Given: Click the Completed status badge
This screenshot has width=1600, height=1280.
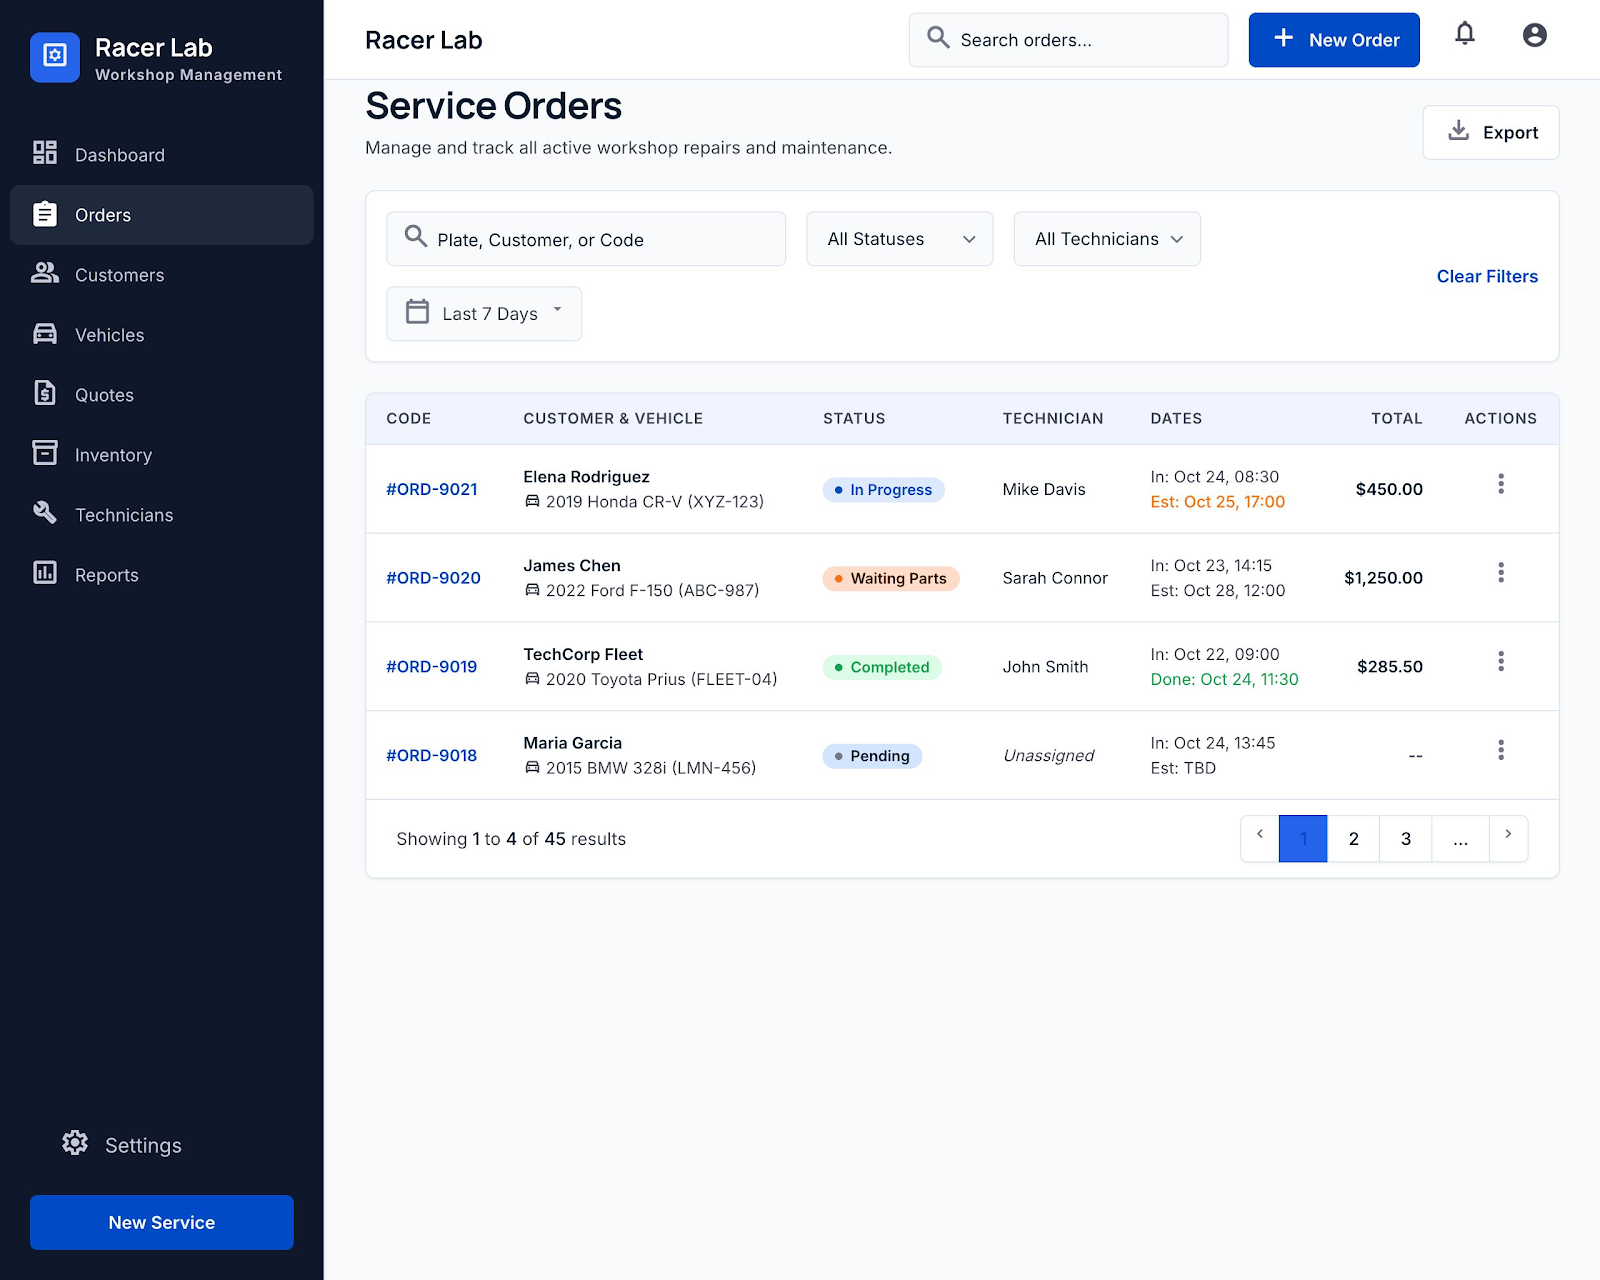Looking at the screenshot, I should 882,667.
